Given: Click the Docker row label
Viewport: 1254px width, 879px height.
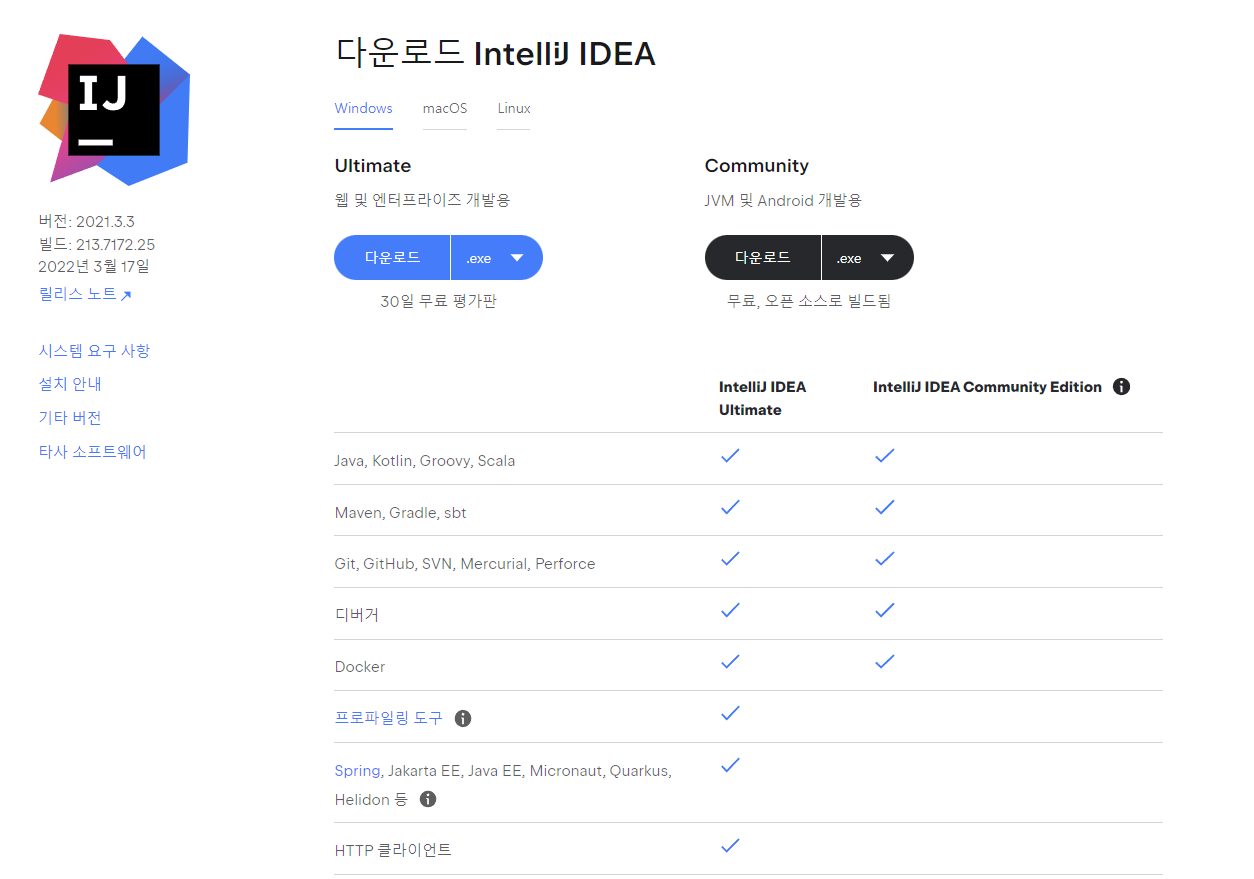Looking at the screenshot, I should (360, 667).
